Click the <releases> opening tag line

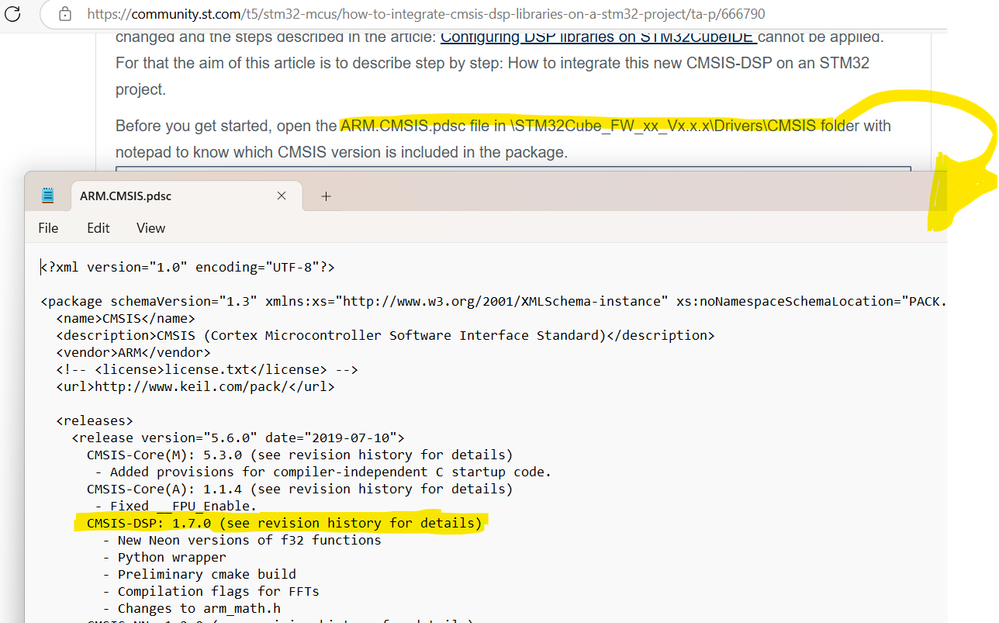point(94,420)
